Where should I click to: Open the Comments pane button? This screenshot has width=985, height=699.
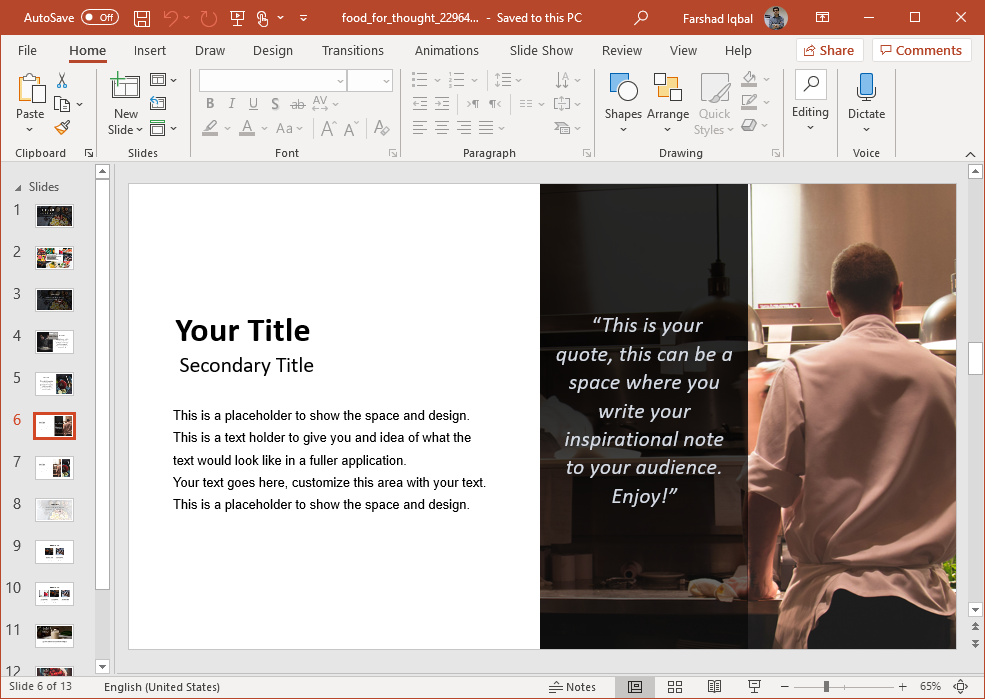(x=921, y=50)
